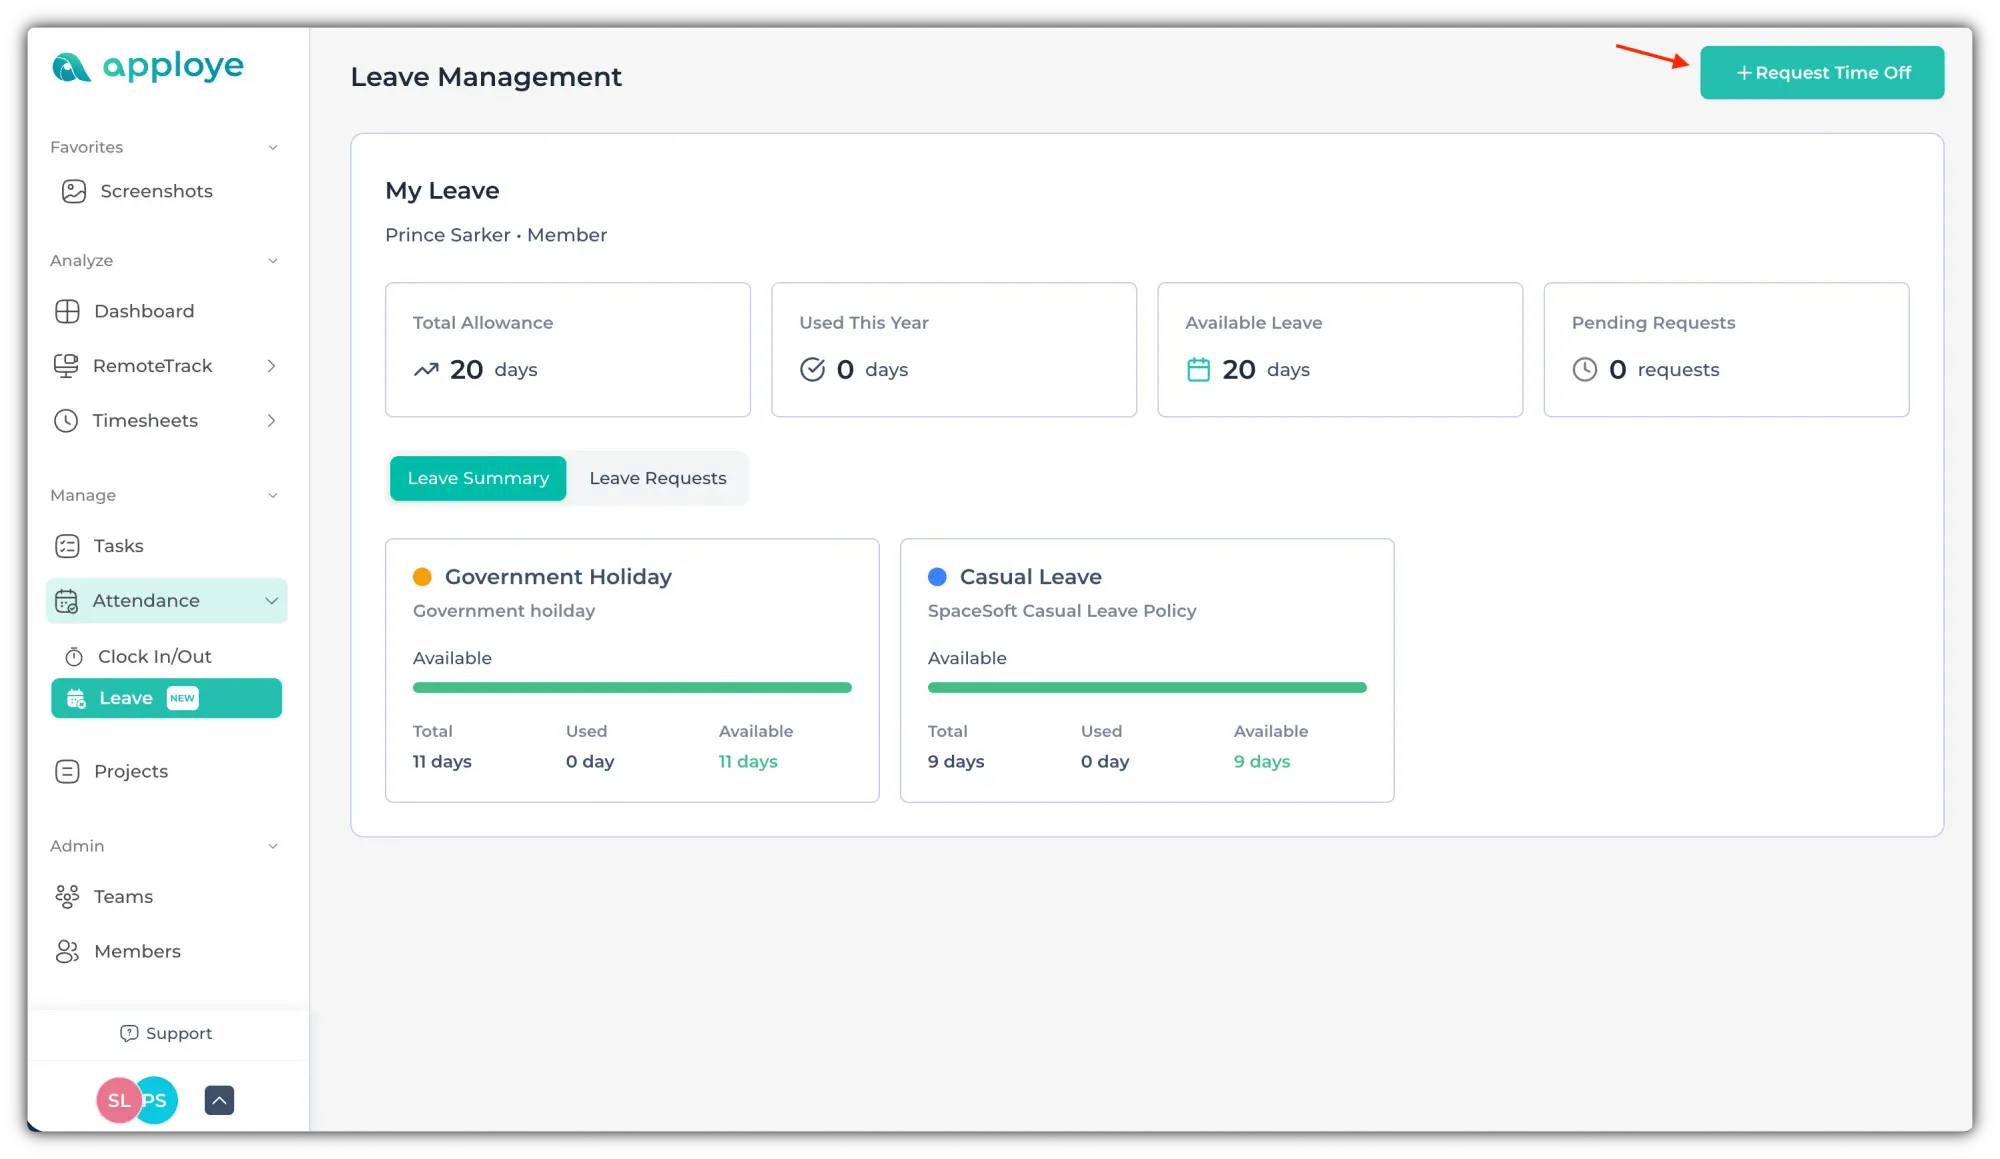Click the Request Time Off button
The height and width of the screenshot is (1159, 2000).
click(1821, 73)
